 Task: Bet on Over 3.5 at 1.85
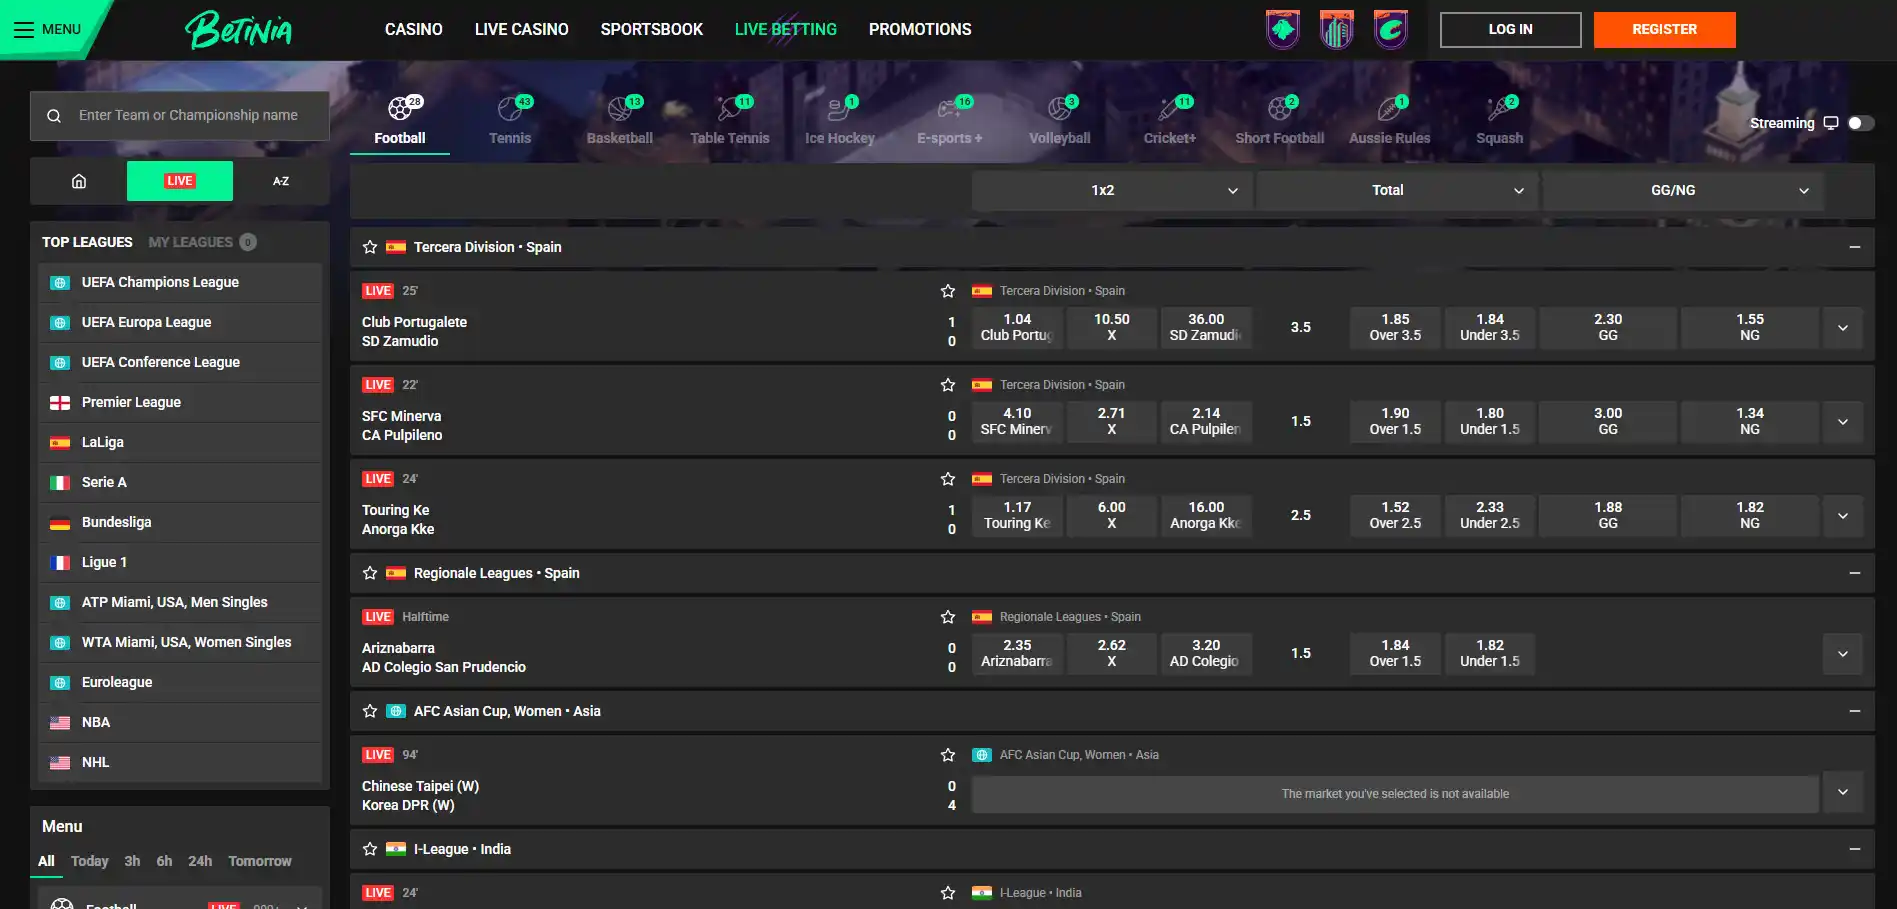pos(1395,328)
